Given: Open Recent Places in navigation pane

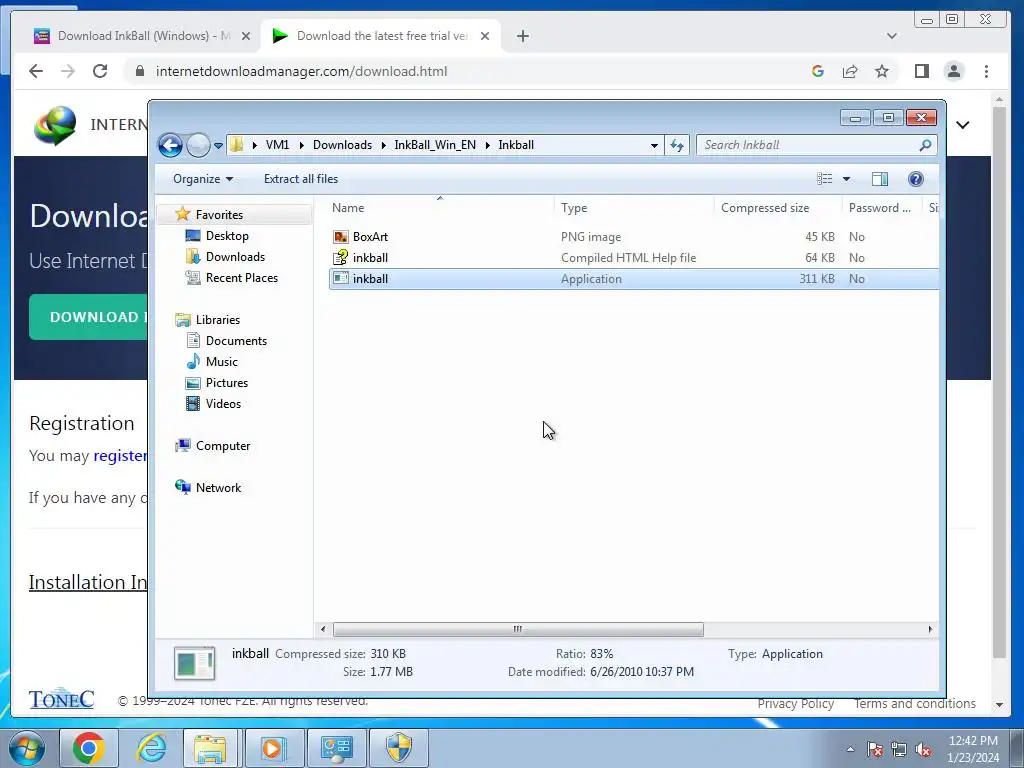Looking at the screenshot, I should pyautogui.click(x=241, y=278).
